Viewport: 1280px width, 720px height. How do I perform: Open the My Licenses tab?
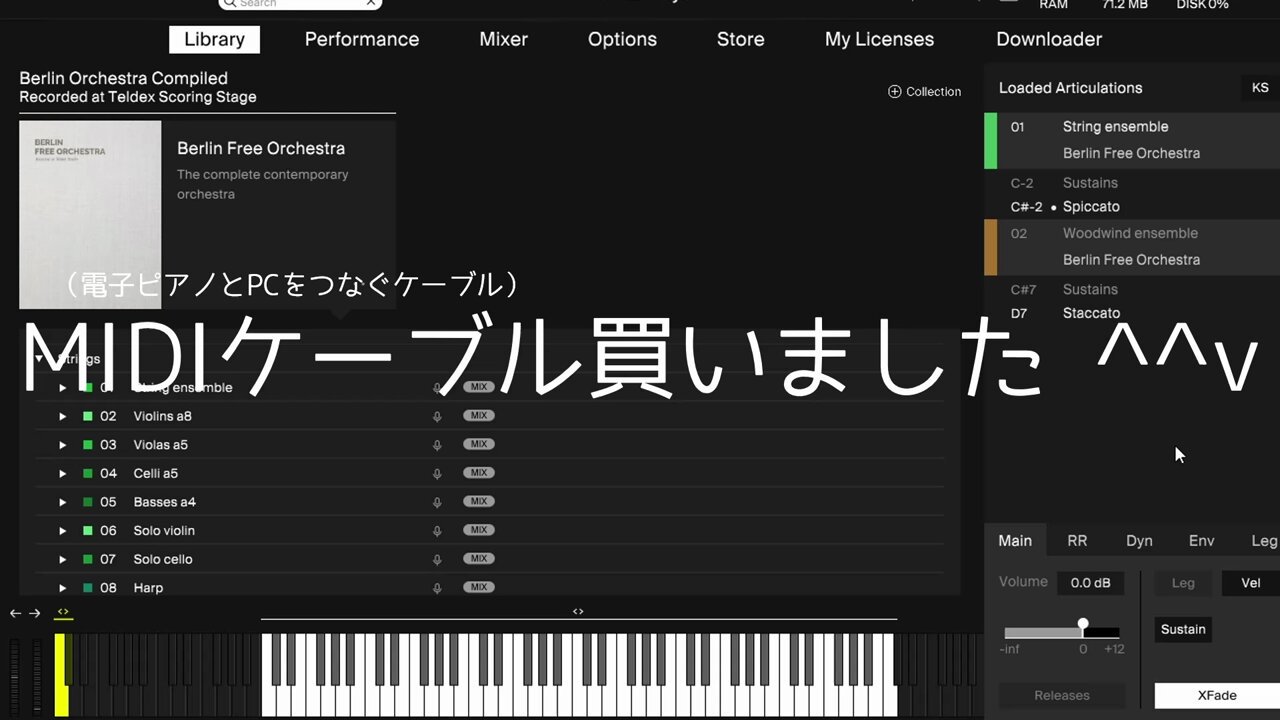(x=879, y=39)
